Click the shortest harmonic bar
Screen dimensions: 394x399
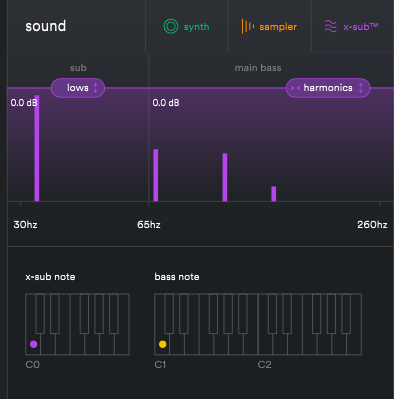click(274, 194)
